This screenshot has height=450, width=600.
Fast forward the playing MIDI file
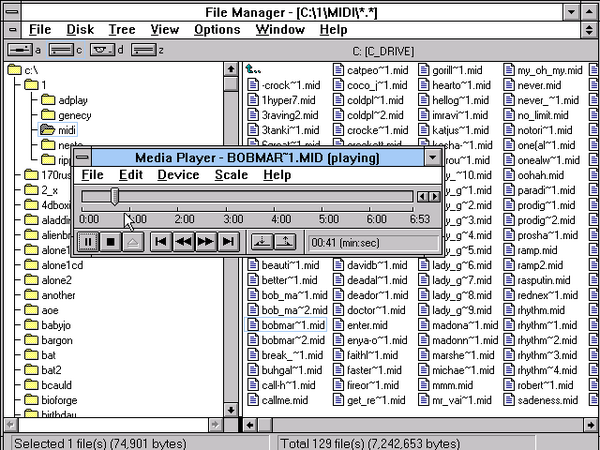205,242
